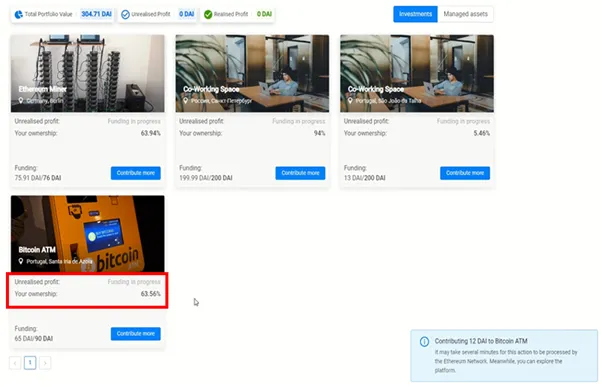This screenshot has width=602, height=387.
Task: Click the 5.46% ownership value
Action: point(481,133)
